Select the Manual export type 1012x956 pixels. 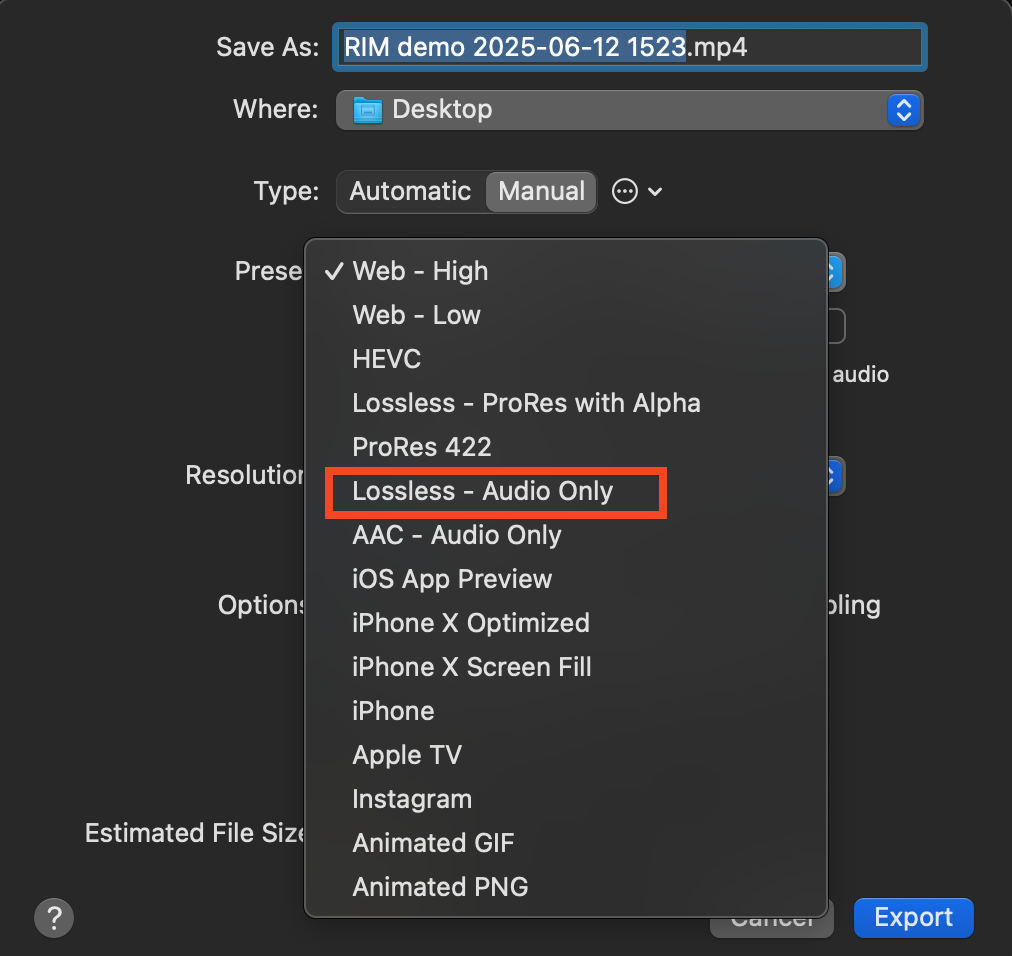tap(541, 191)
